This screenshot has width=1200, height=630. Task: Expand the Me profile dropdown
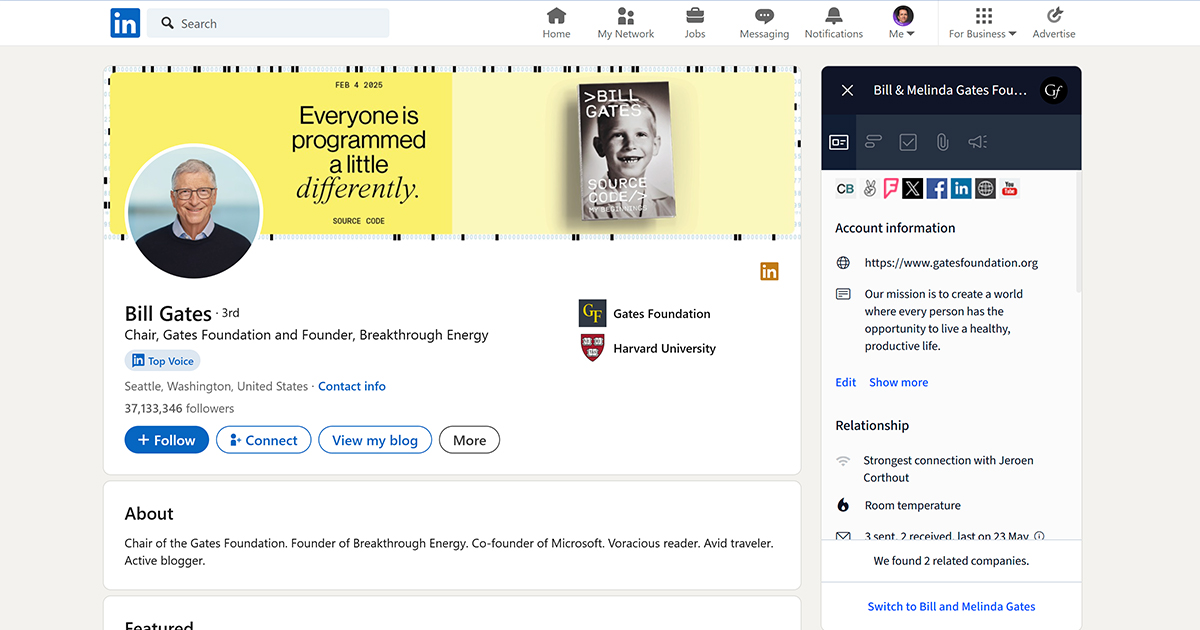[902, 23]
